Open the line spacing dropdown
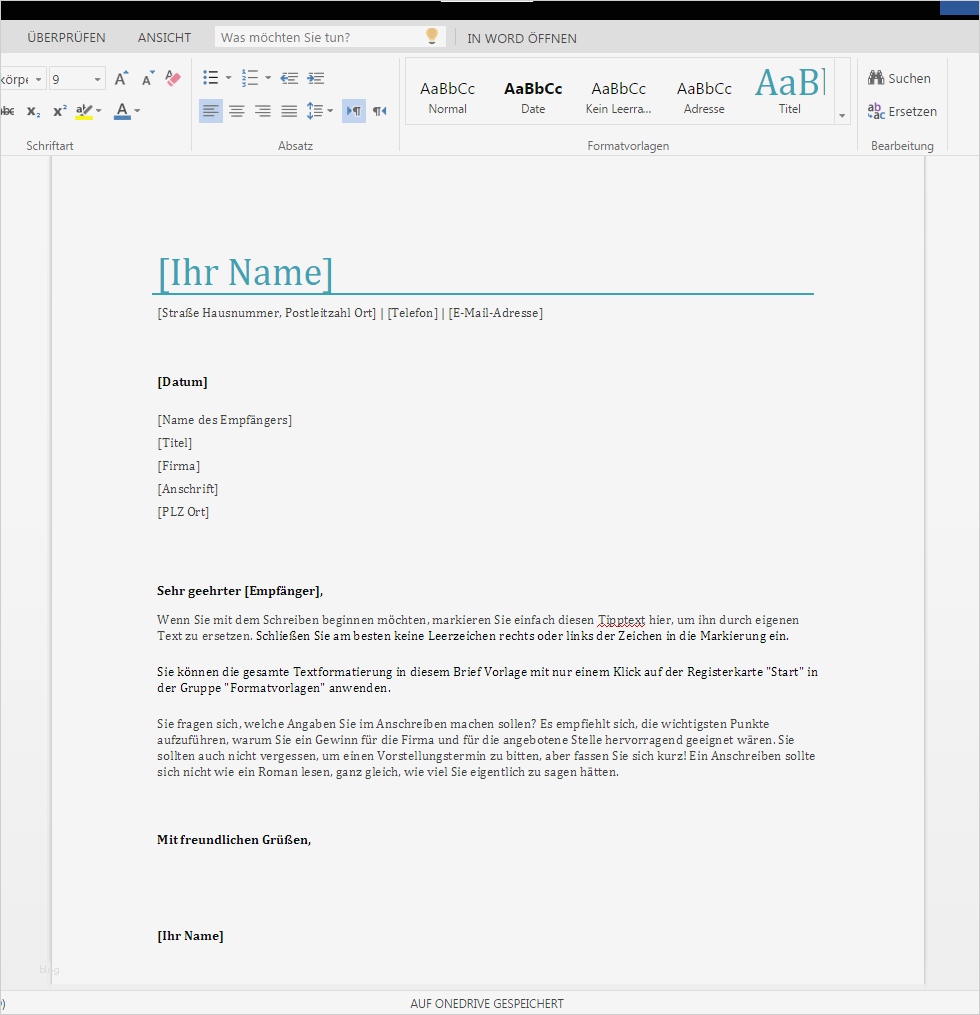The image size is (980, 1015). click(318, 112)
